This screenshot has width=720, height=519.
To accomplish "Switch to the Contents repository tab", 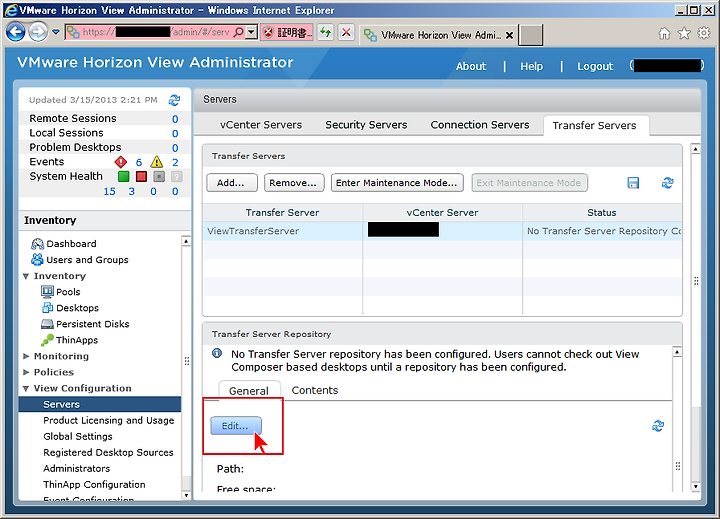I will point(315,390).
